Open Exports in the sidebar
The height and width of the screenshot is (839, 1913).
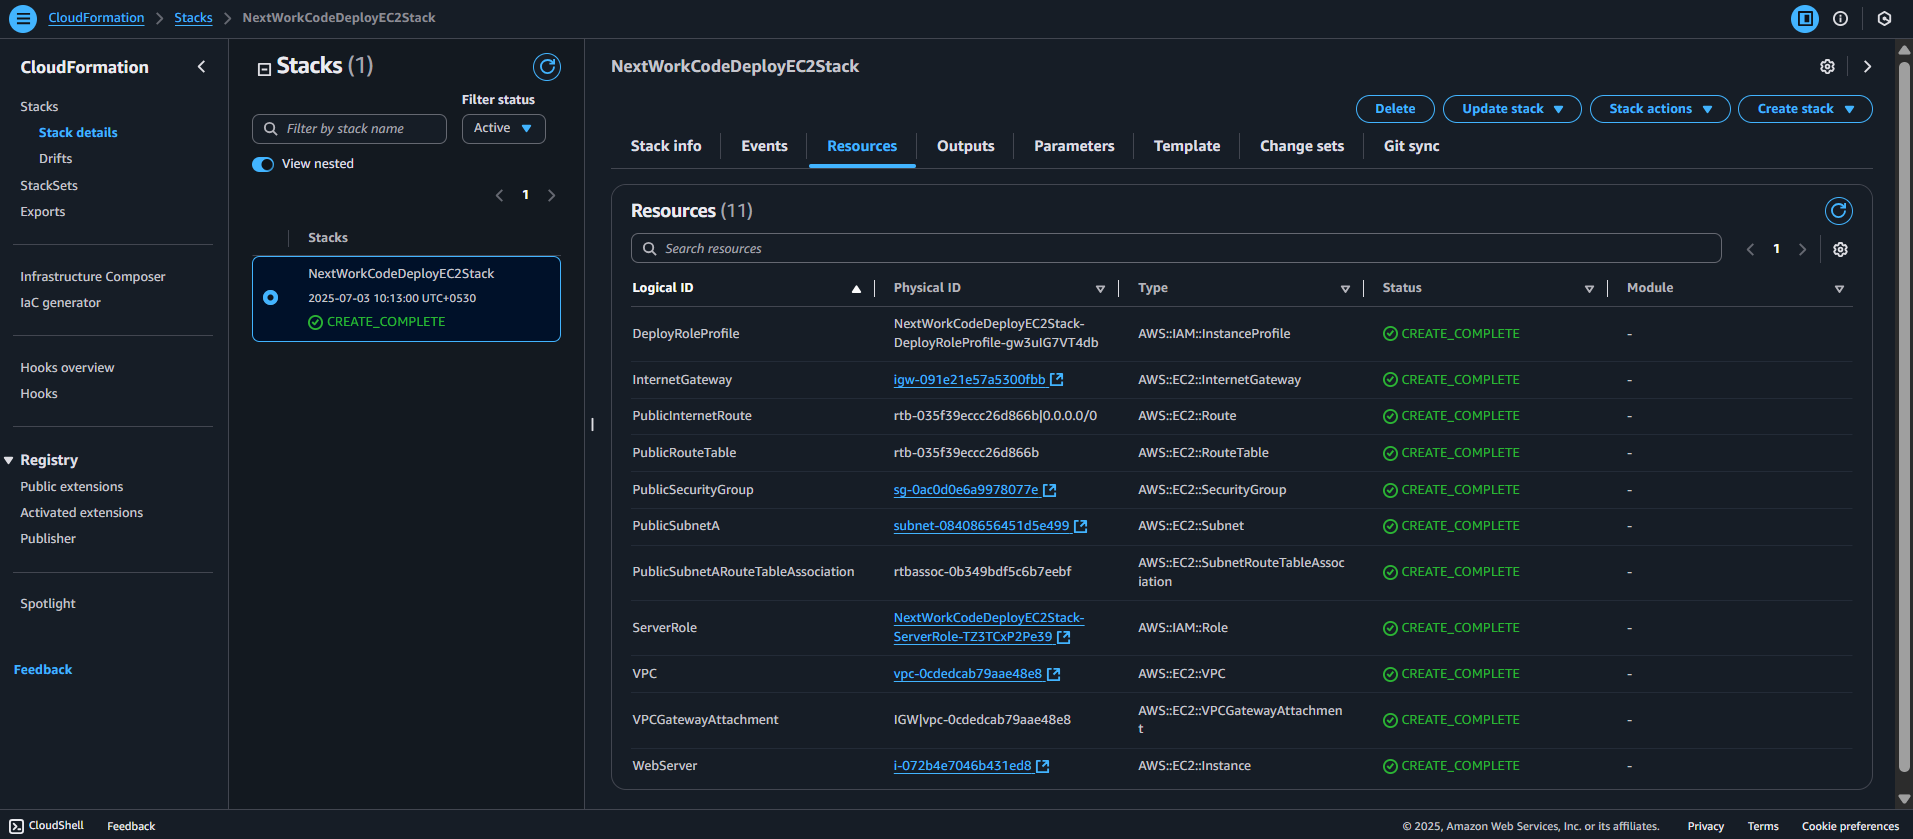[43, 212]
